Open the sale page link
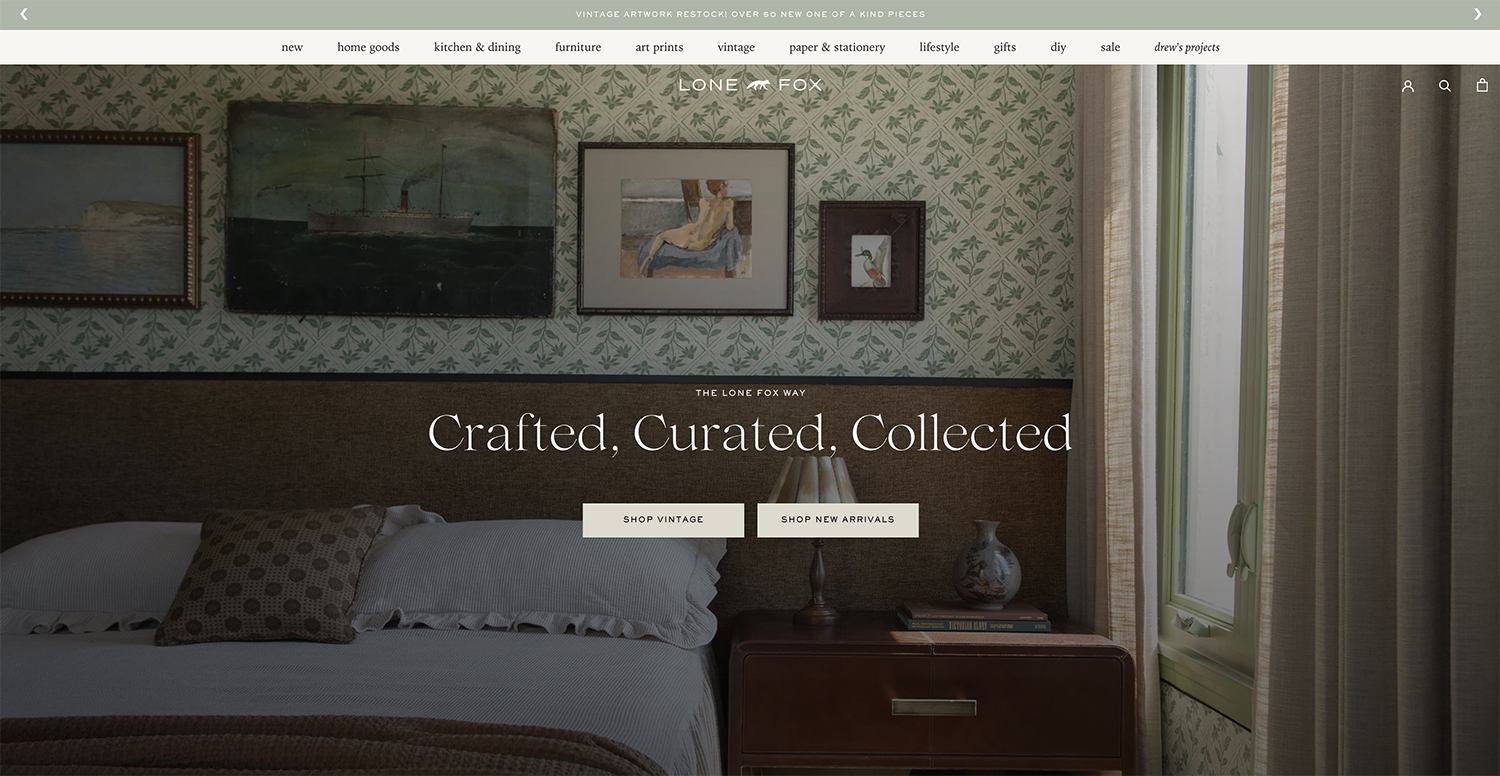 (1110, 47)
